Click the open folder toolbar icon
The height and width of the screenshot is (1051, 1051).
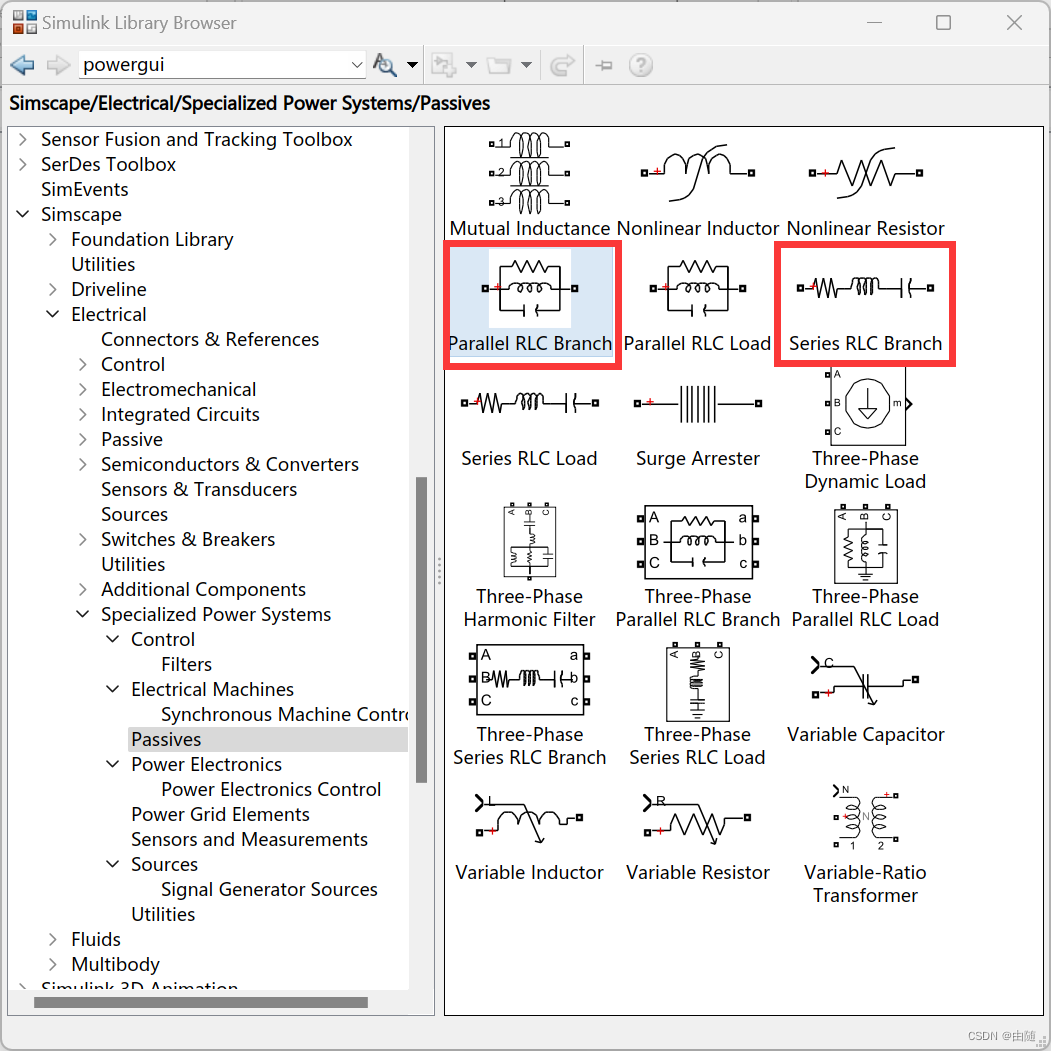(x=499, y=65)
